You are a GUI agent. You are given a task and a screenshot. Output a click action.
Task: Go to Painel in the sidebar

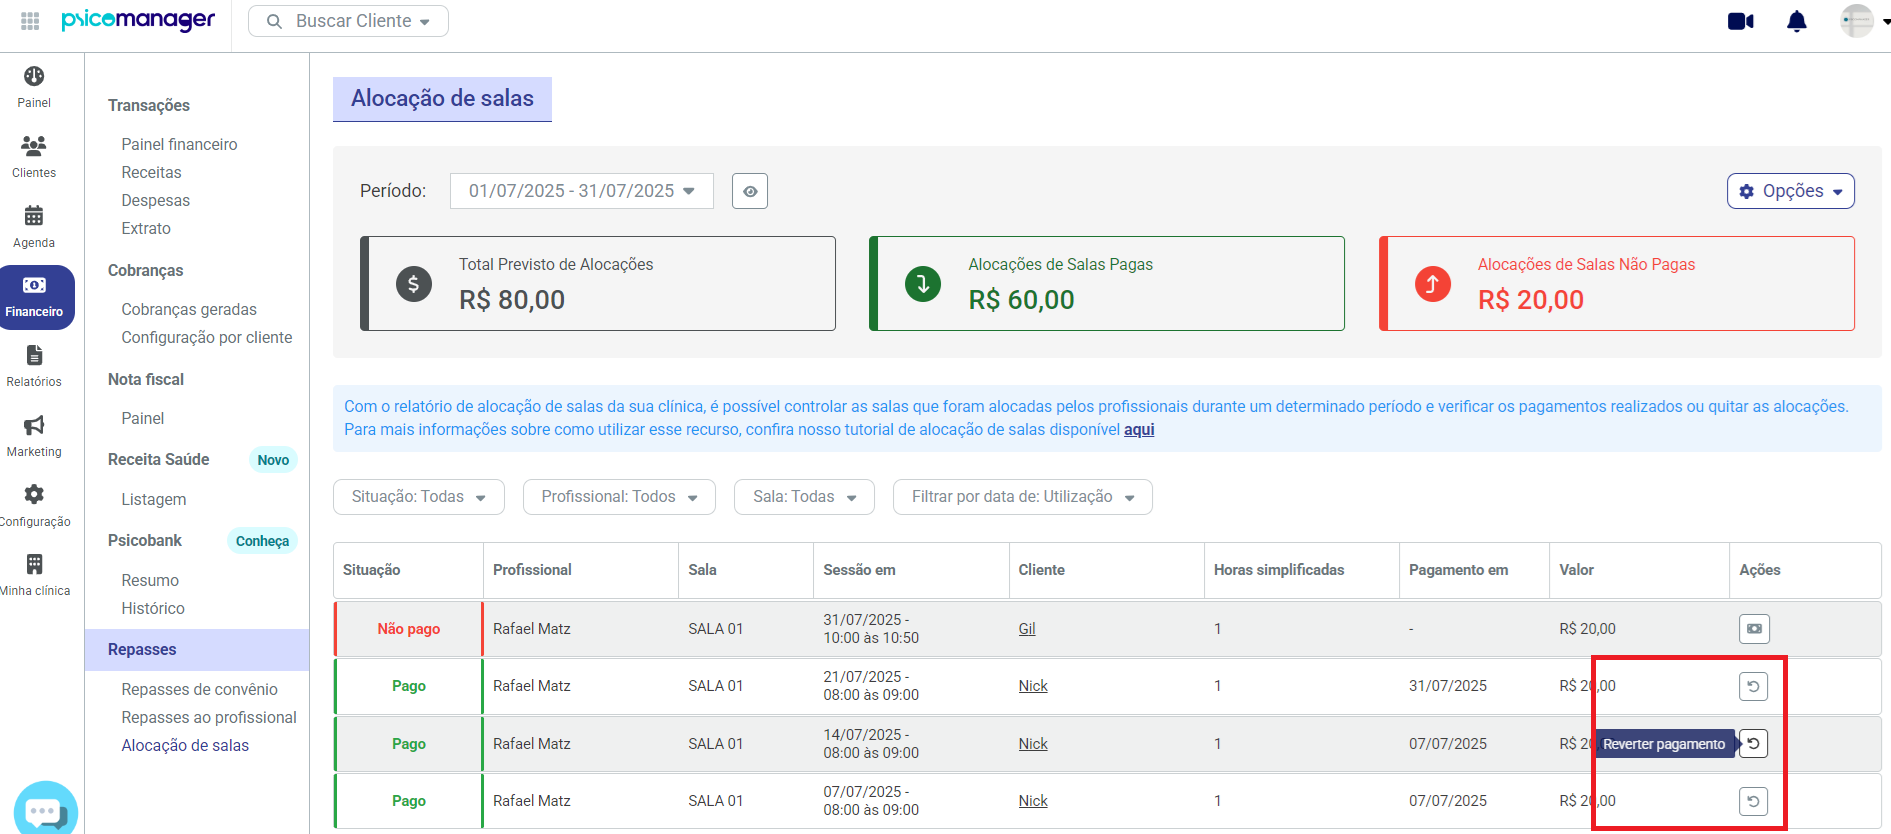click(34, 87)
